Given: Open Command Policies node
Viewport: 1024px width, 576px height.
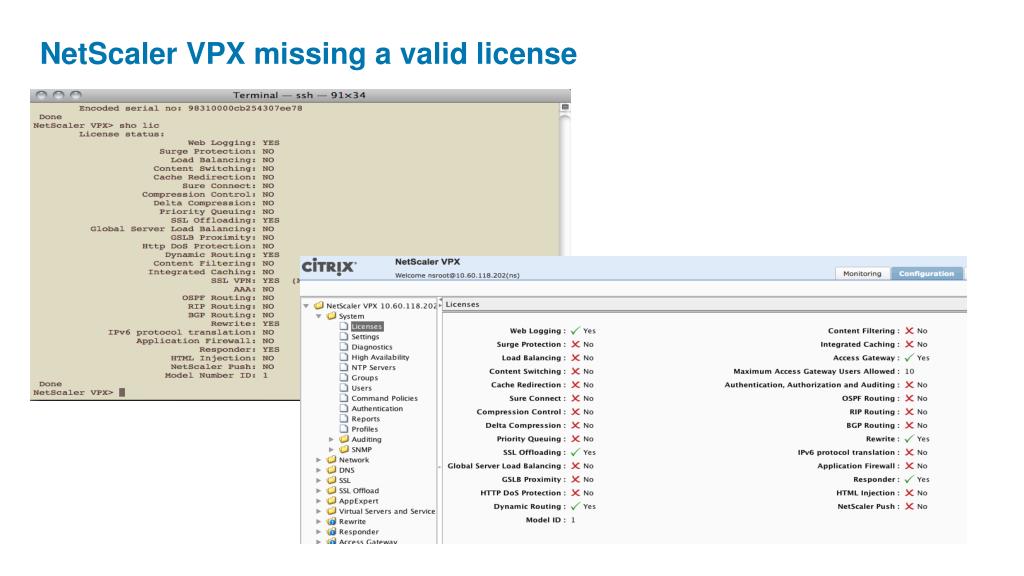Looking at the screenshot, I should pos(384,398).
